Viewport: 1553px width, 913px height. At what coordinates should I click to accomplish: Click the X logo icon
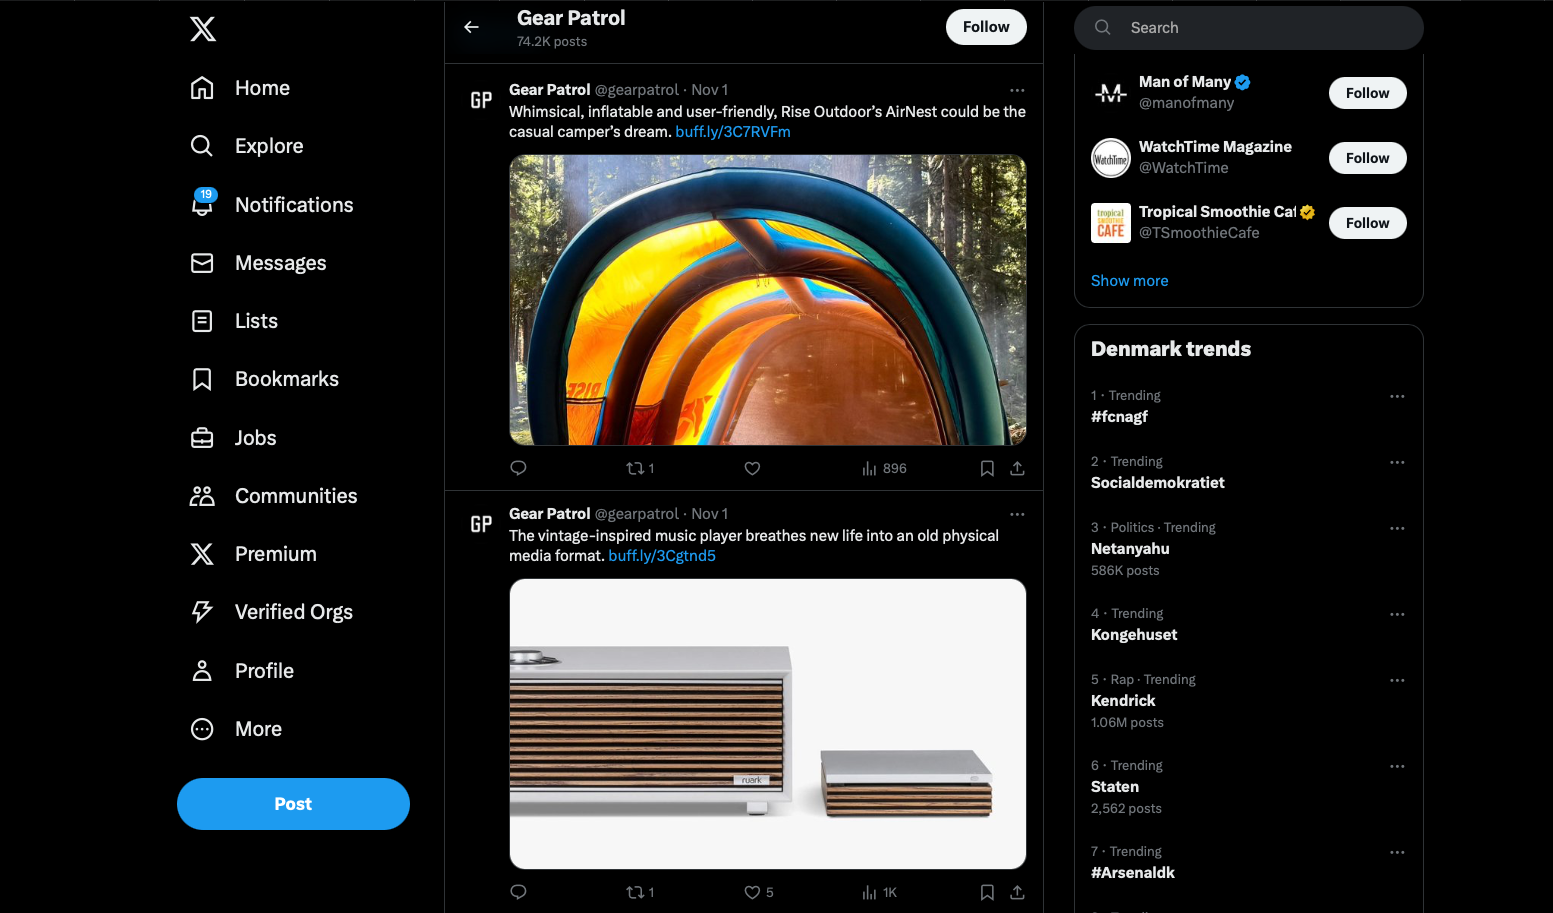coord(203,29)
